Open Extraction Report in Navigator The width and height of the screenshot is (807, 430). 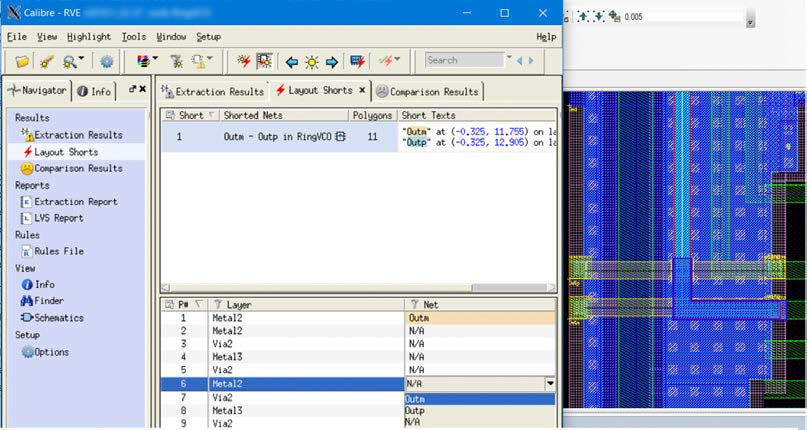tap(69, 202)
